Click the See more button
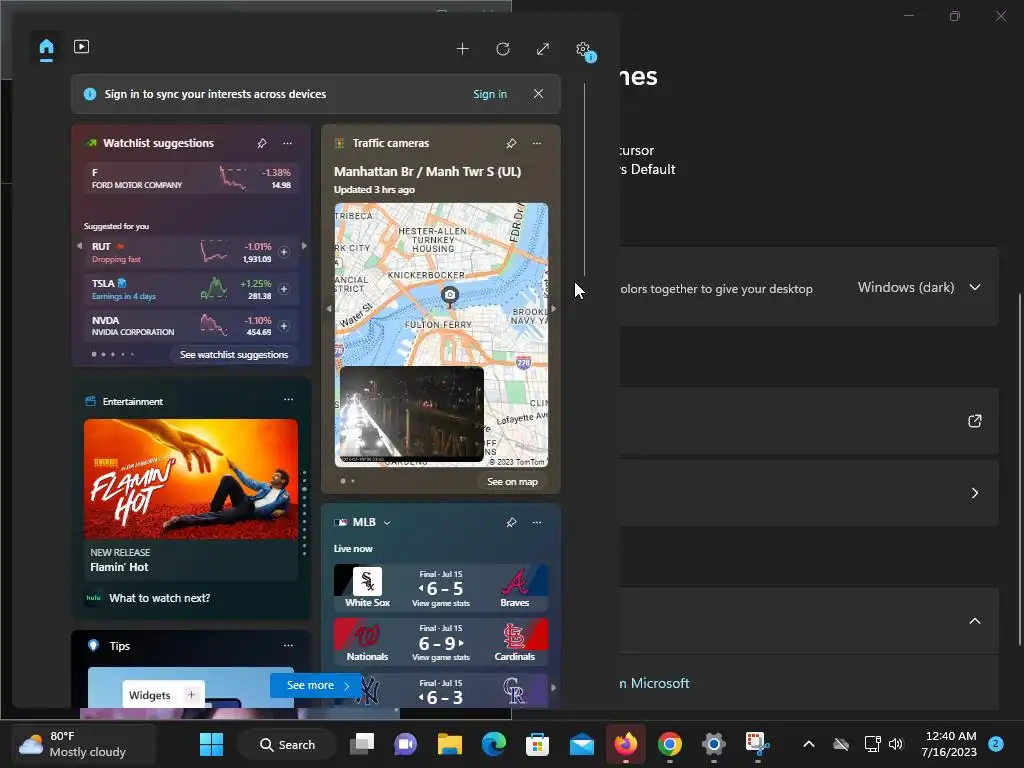 [316, 686]
